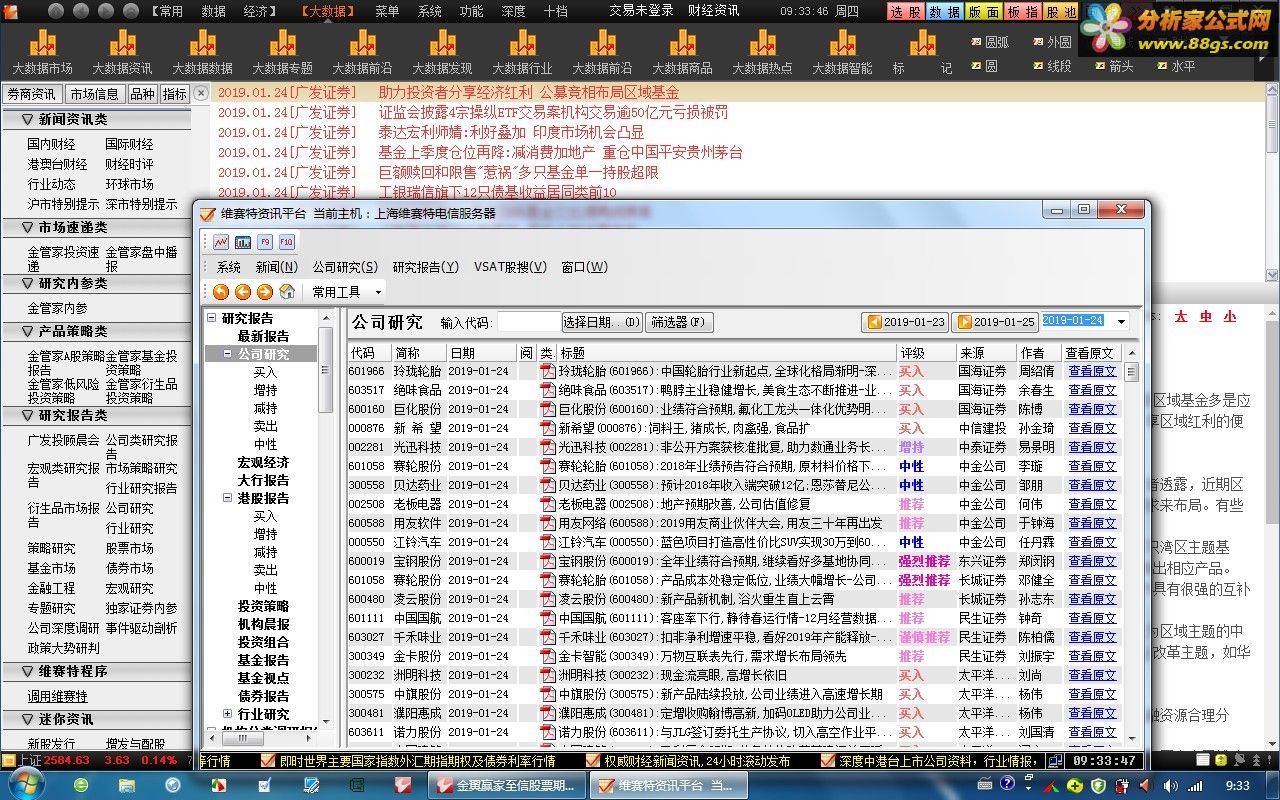Open 常用工具 dropdown
Viewport: 1280px width, 800px height.
point(346,292)
